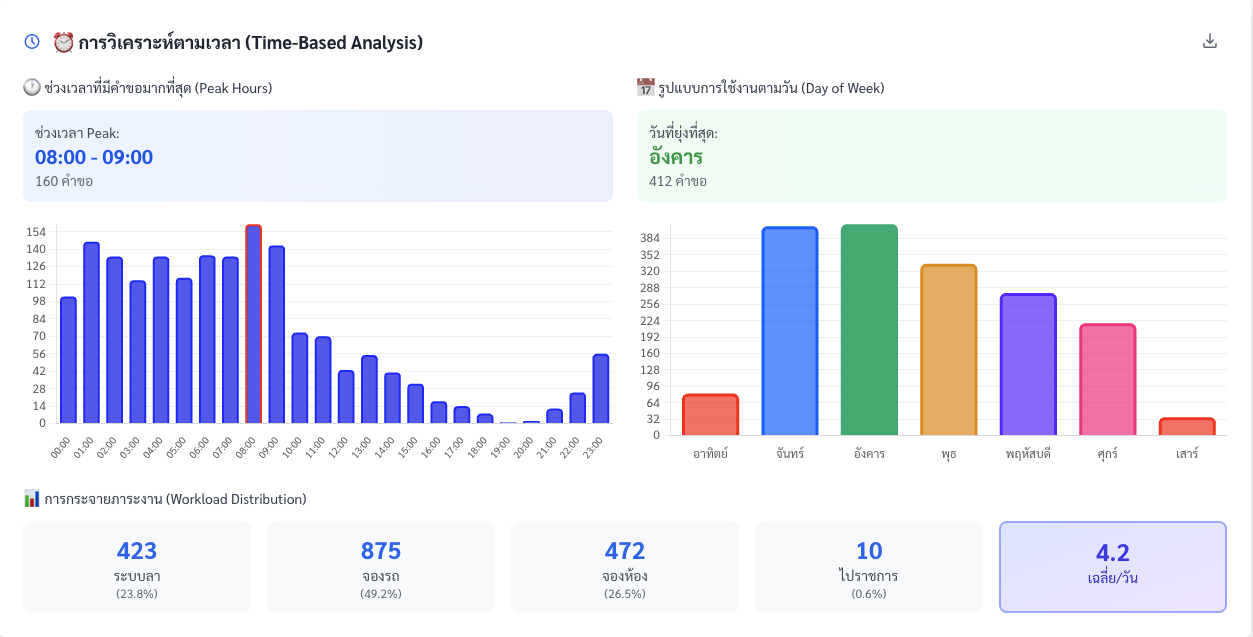The image size is (1253, 637).
Task: Click the orange พุธ bar
Action: coord(948,350)
